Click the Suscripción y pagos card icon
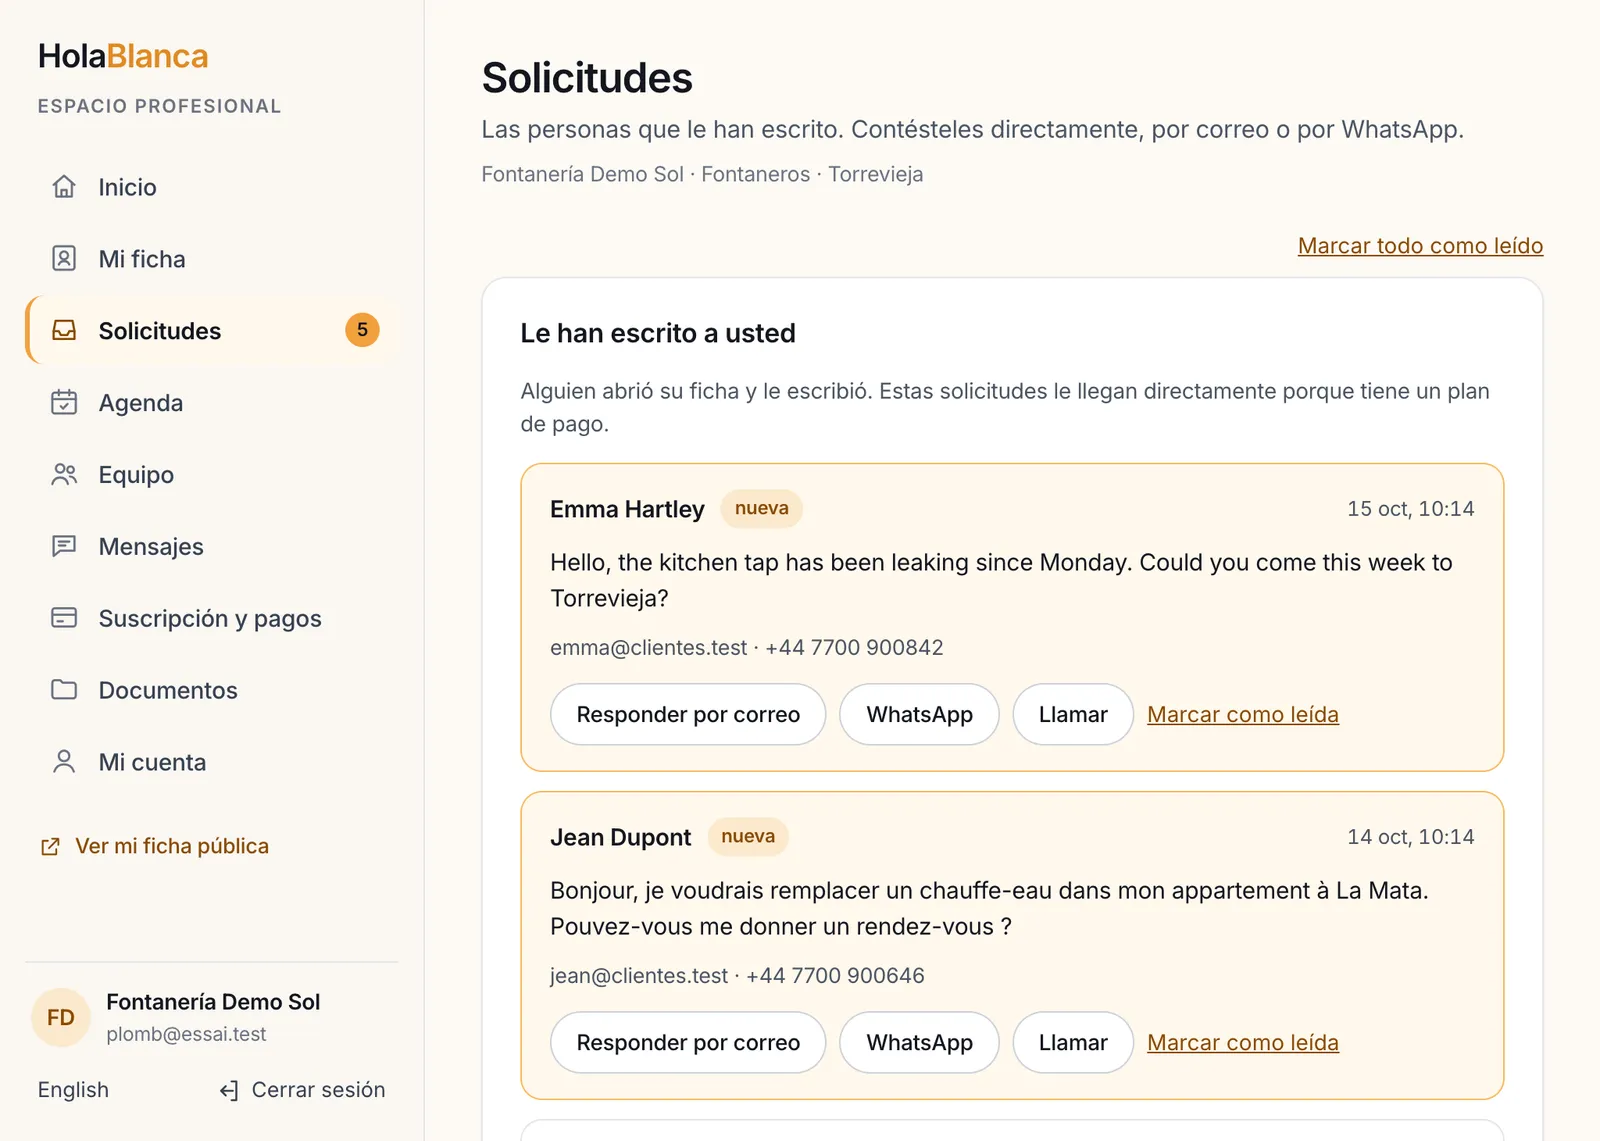This screenshot has width=1600, height=1141. pyautogui.click(x=64, y=618)
